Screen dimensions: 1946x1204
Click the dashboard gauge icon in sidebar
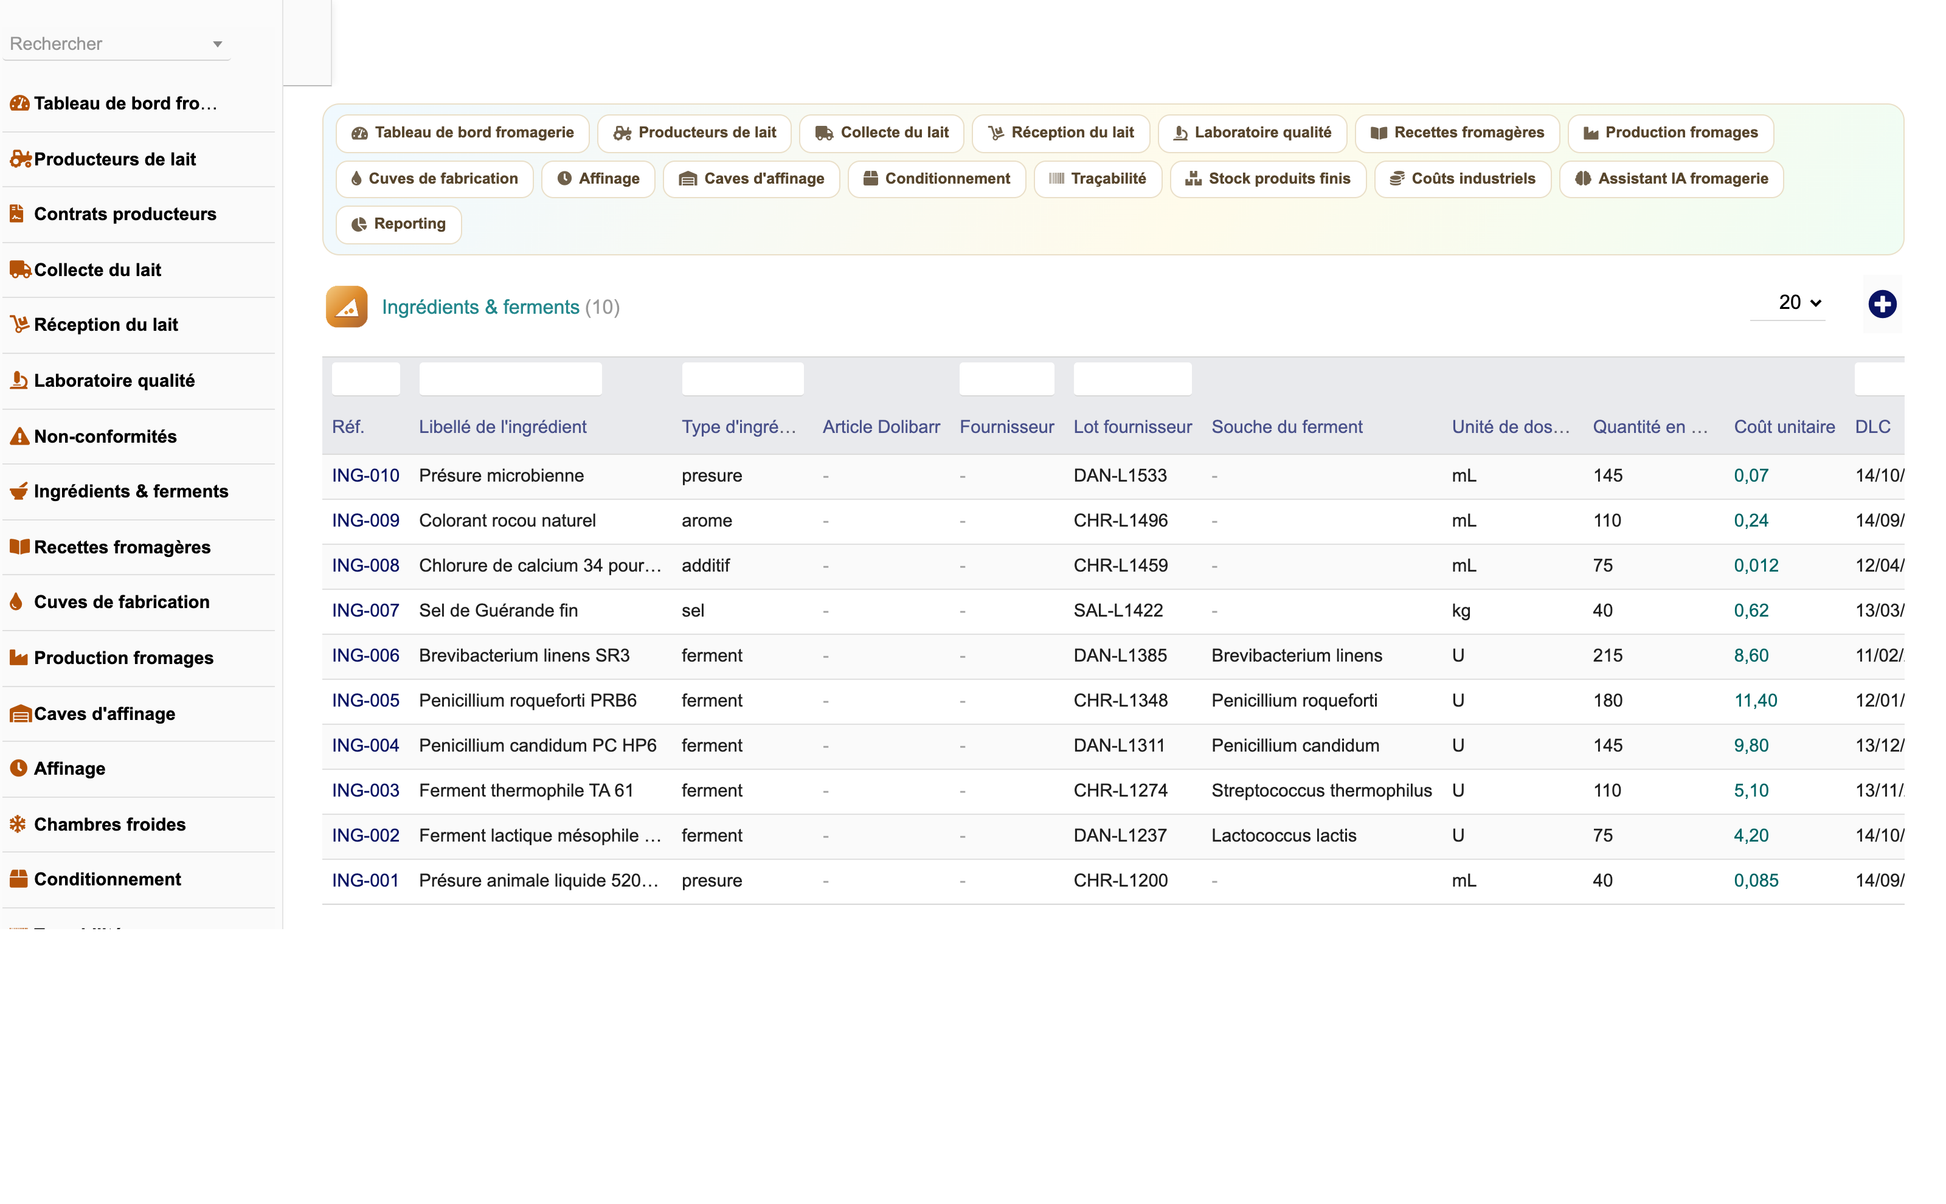(19, 103)
